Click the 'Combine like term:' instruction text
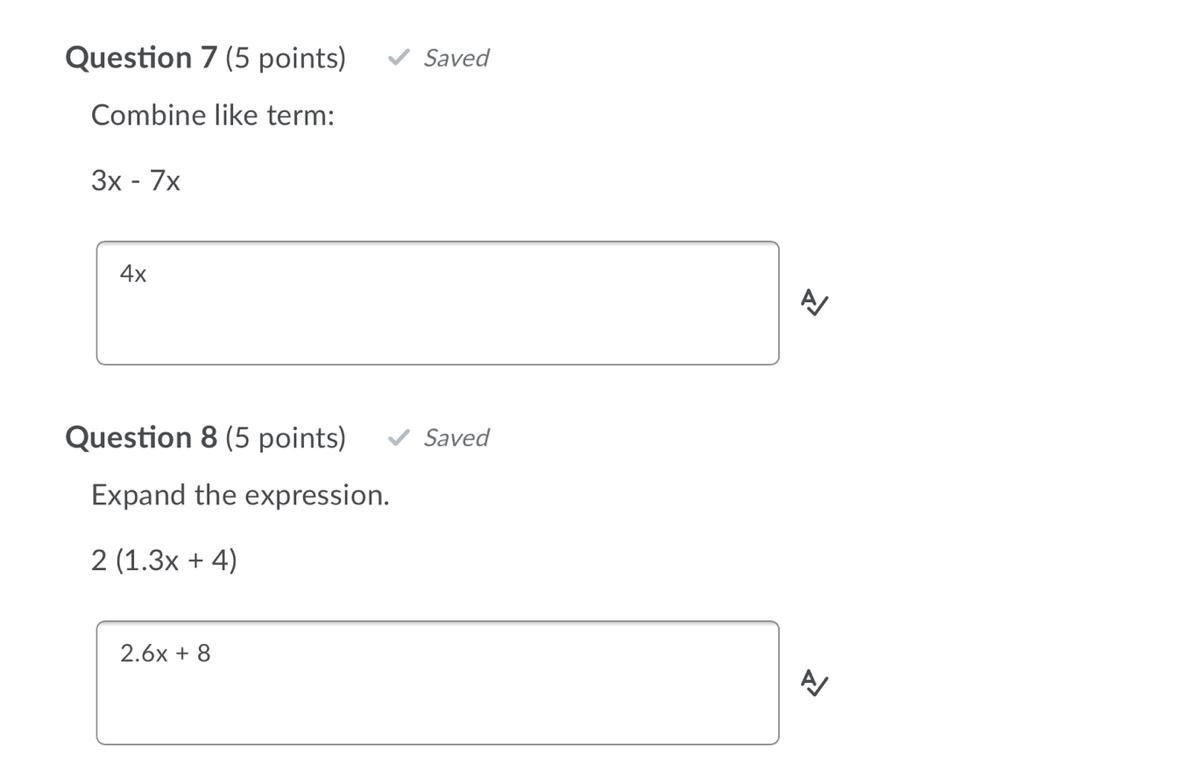Image resolution: width=1200 pixels, height=775 pixels. coord(213,116)
